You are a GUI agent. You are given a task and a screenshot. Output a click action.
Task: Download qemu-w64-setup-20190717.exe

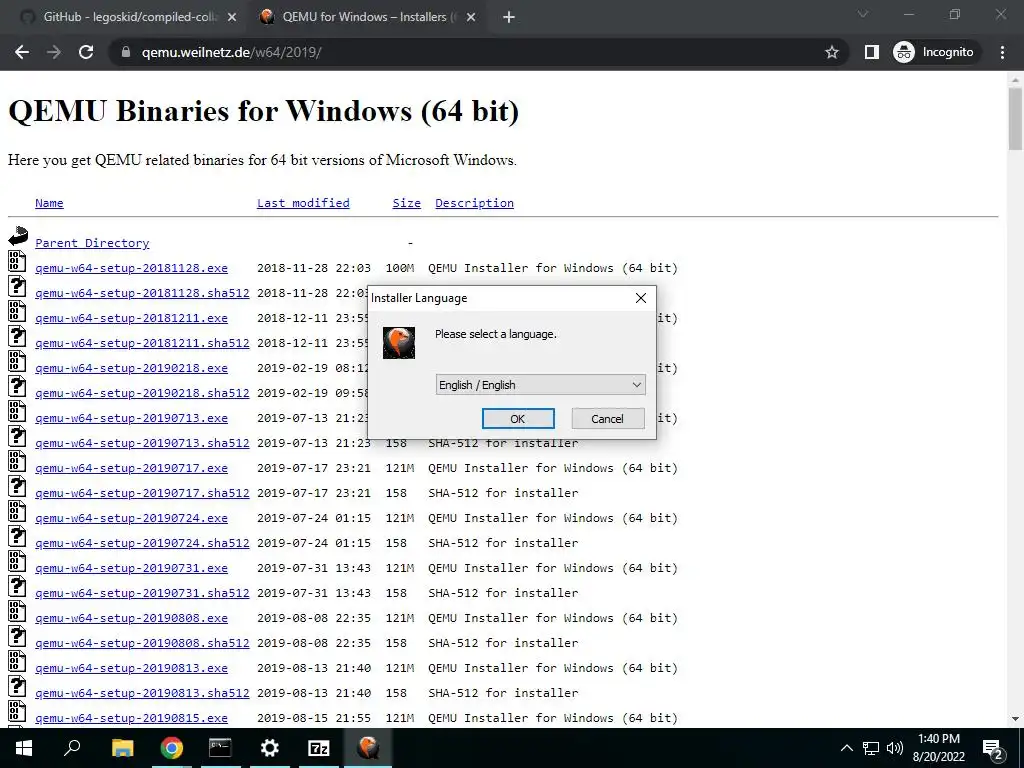(131, 468)
